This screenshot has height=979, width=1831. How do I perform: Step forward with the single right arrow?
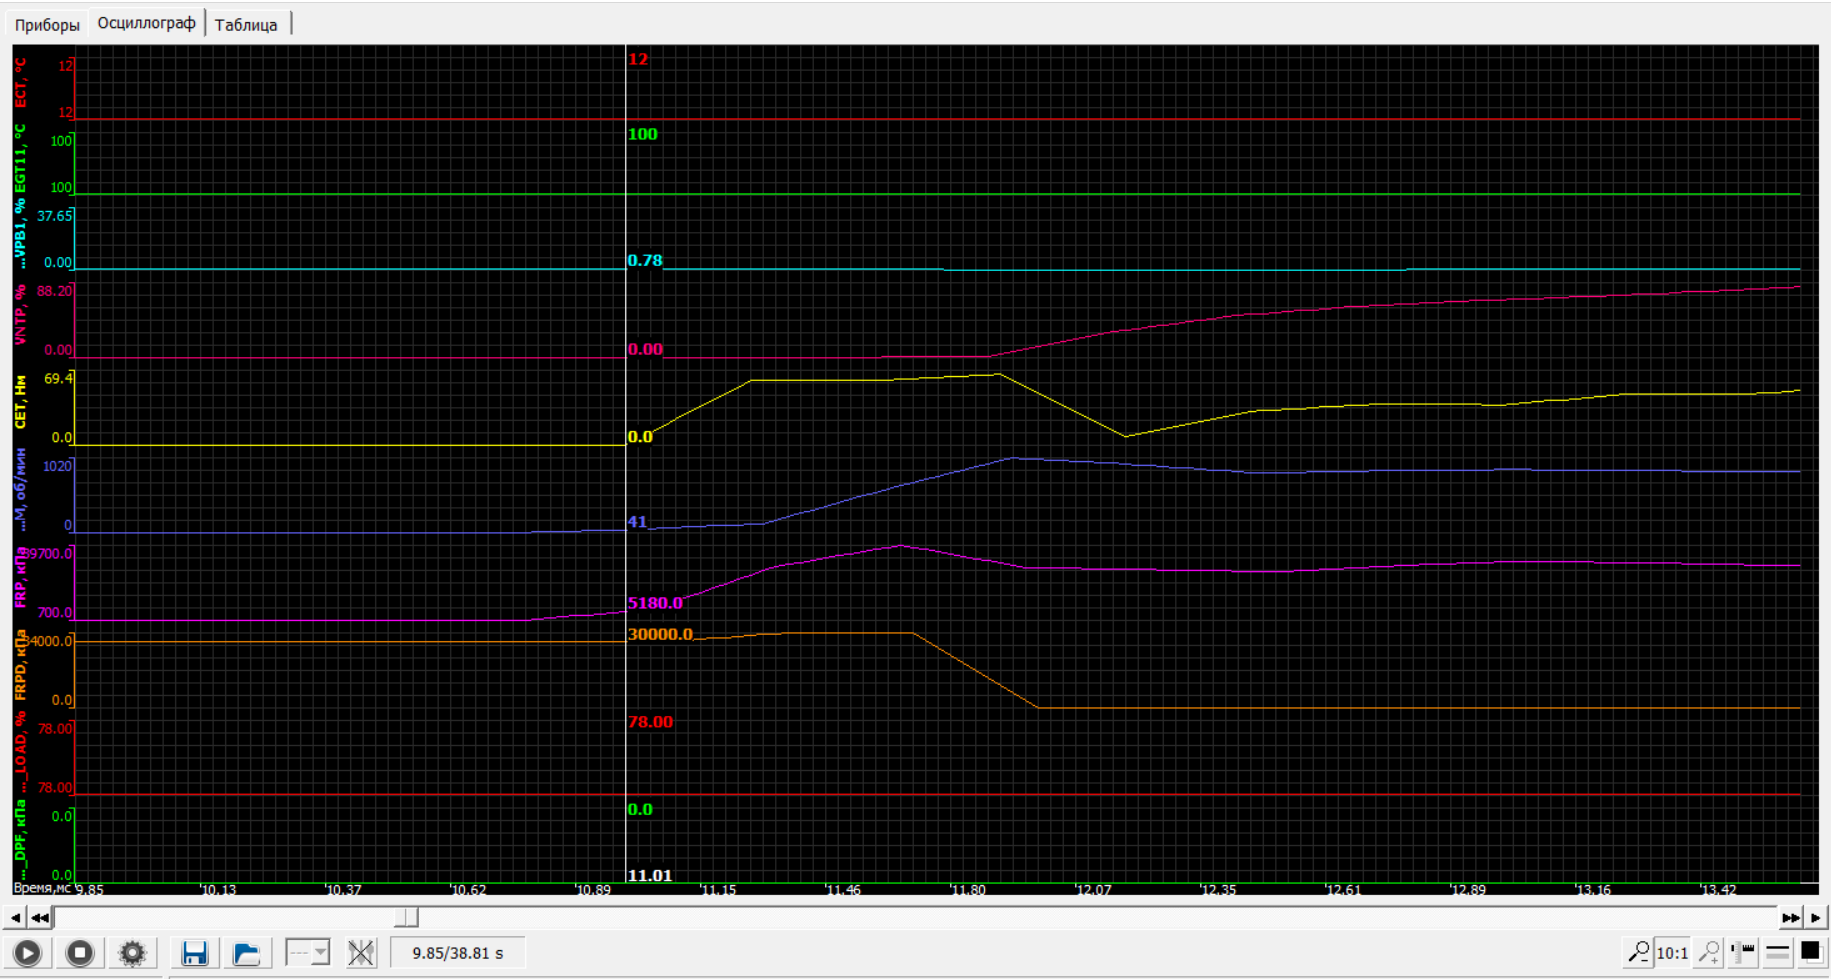(1816, 917)
